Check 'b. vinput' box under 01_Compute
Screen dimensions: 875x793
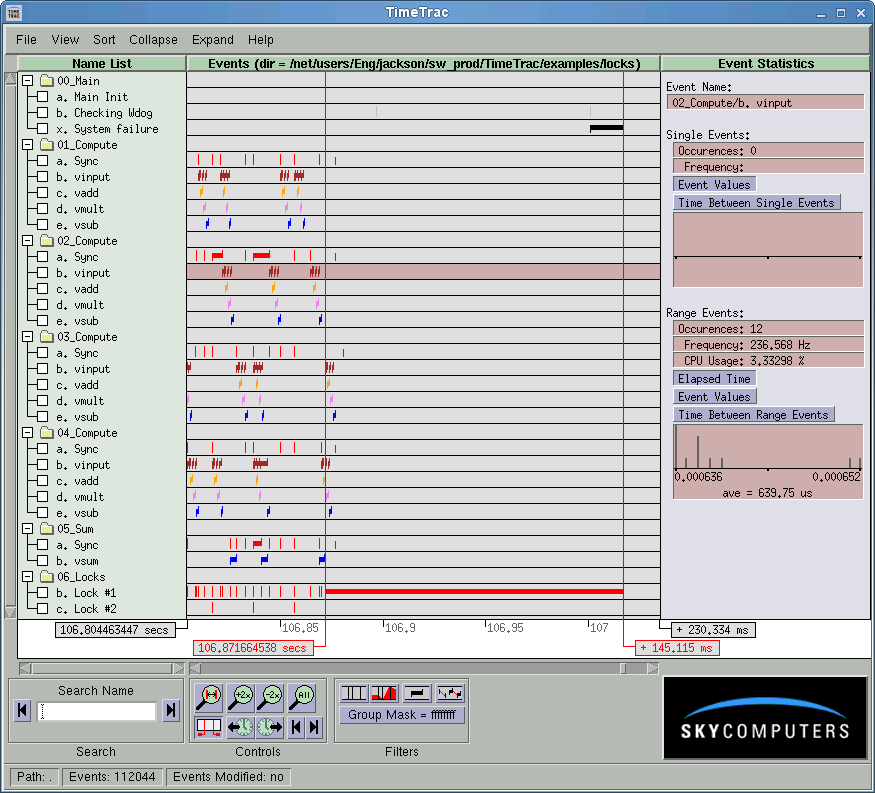point(42,177)
